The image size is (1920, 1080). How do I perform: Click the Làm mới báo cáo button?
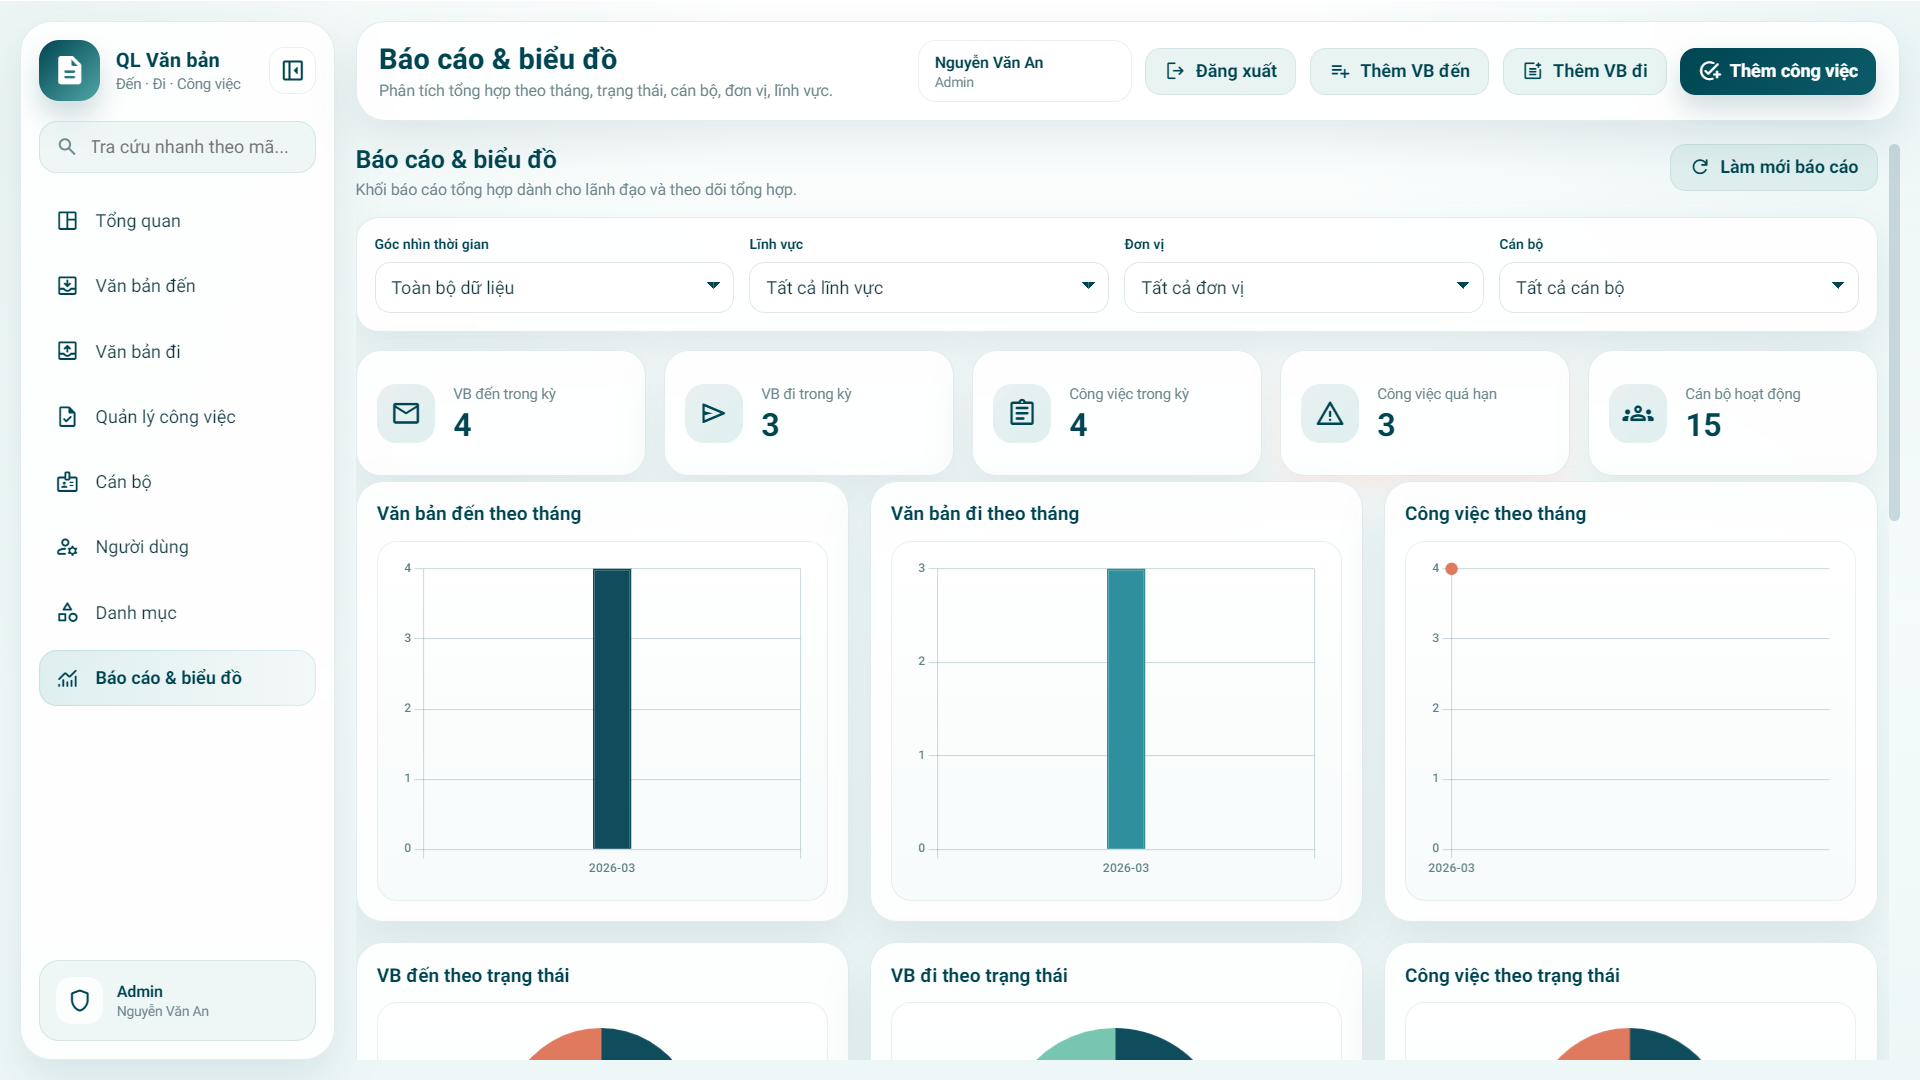tap(1773, 167)
